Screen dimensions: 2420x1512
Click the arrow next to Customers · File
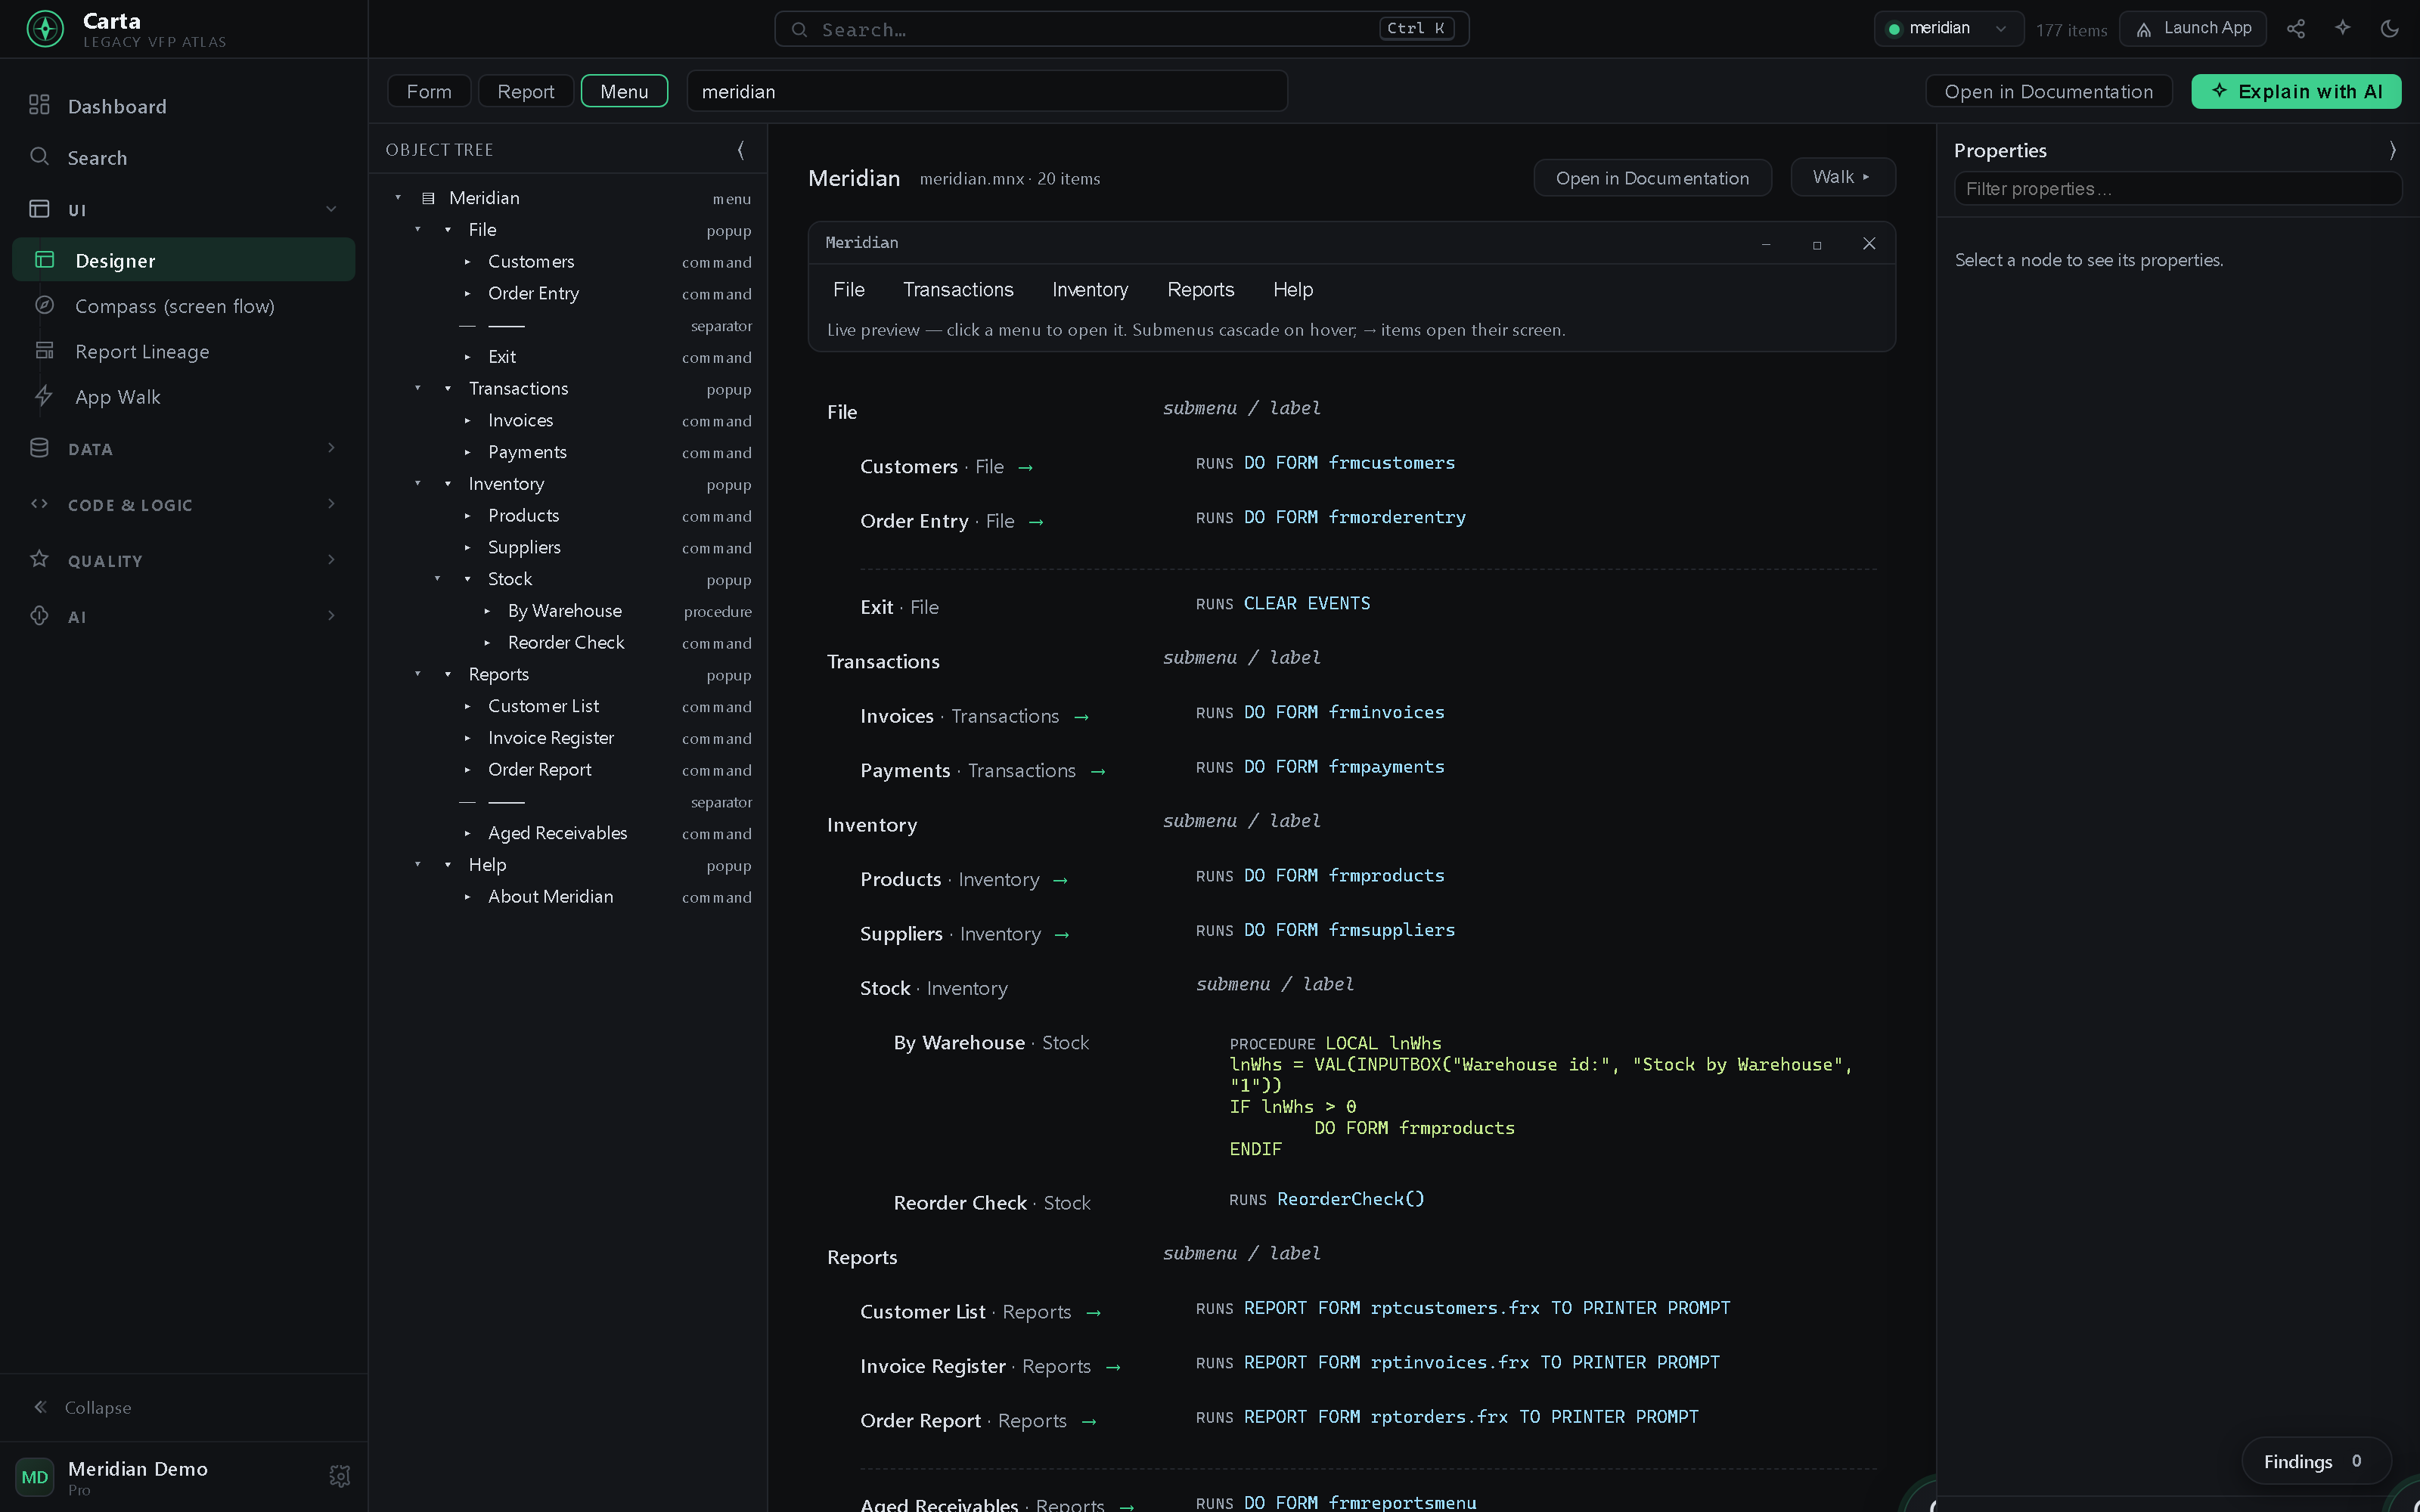[x=1025, y=467]
